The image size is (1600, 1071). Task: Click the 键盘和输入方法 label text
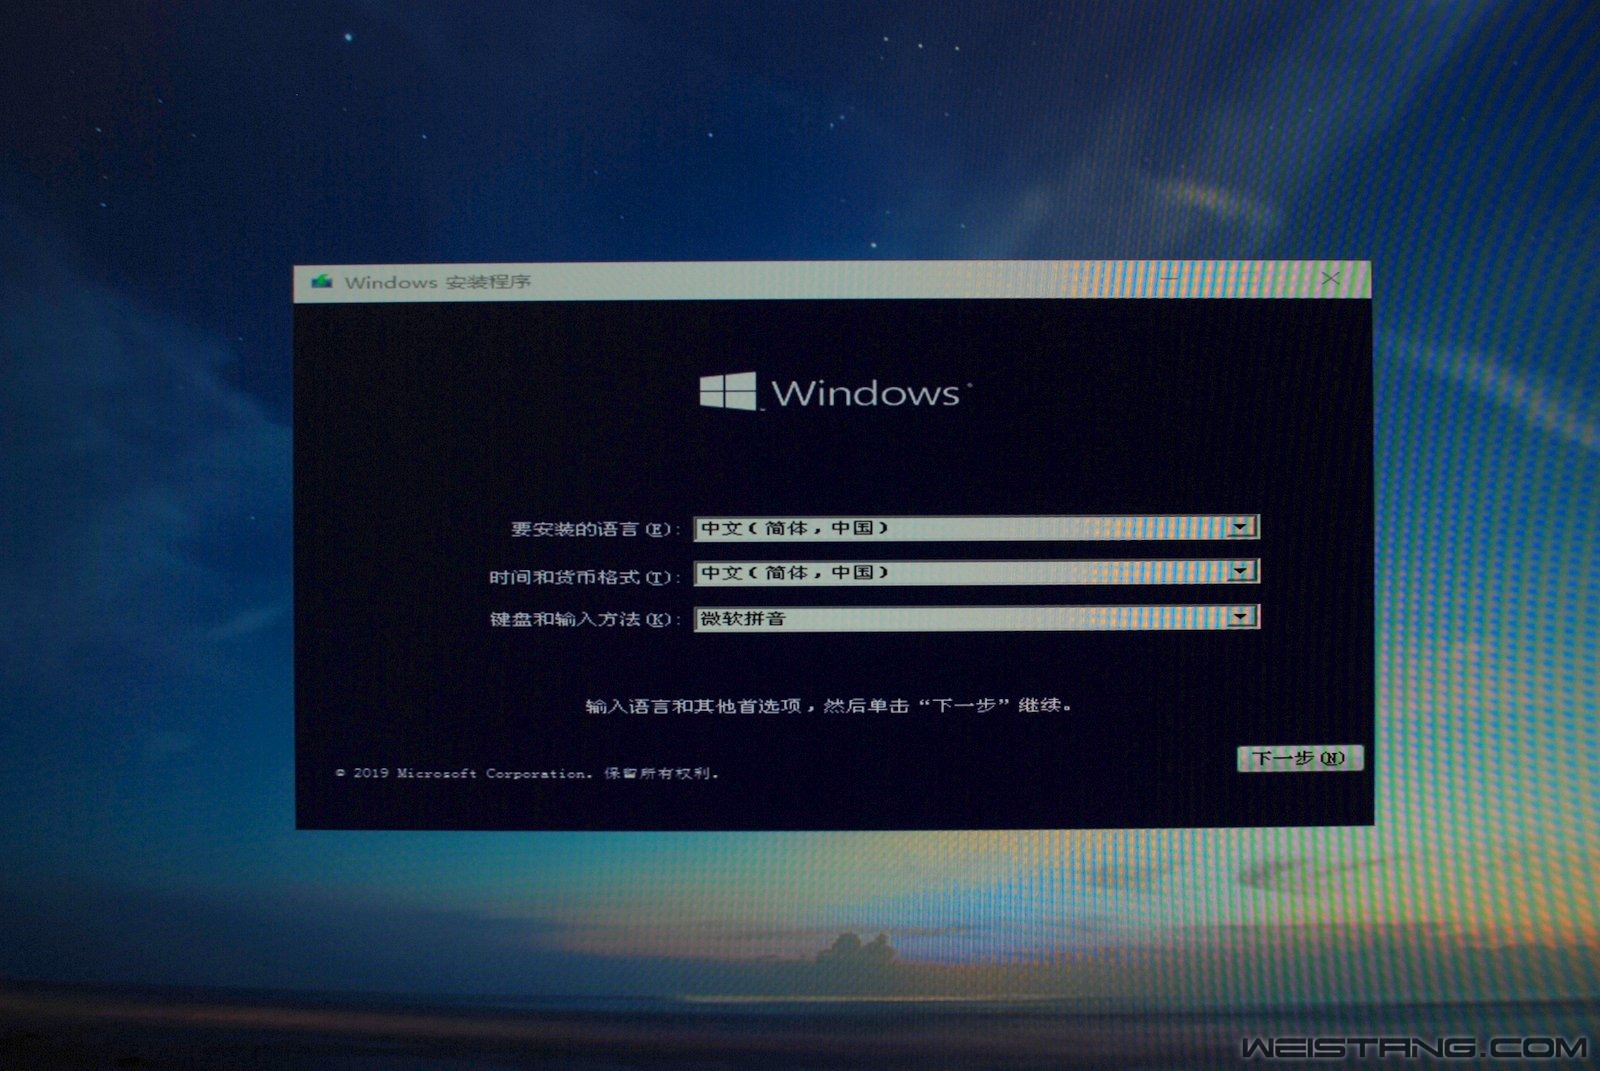[x=584, y=619]
